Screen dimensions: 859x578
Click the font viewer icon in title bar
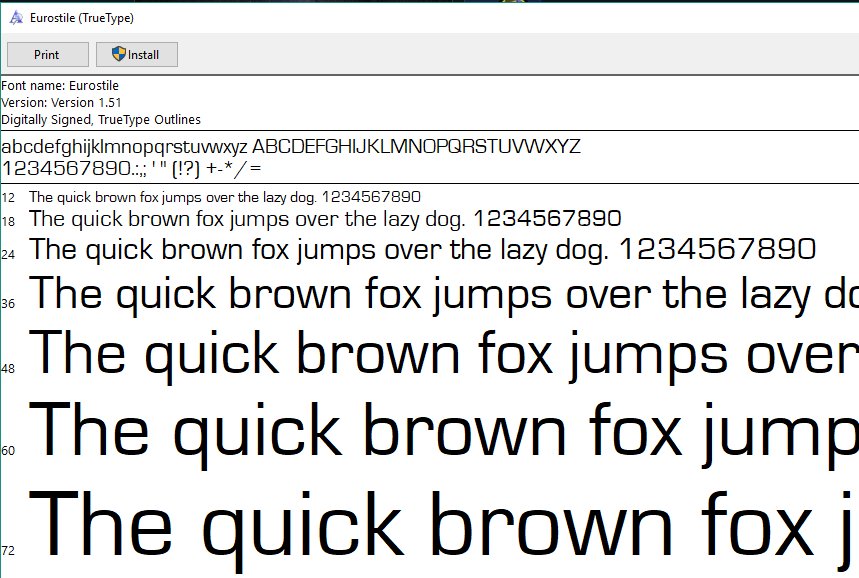coord(16,18)
